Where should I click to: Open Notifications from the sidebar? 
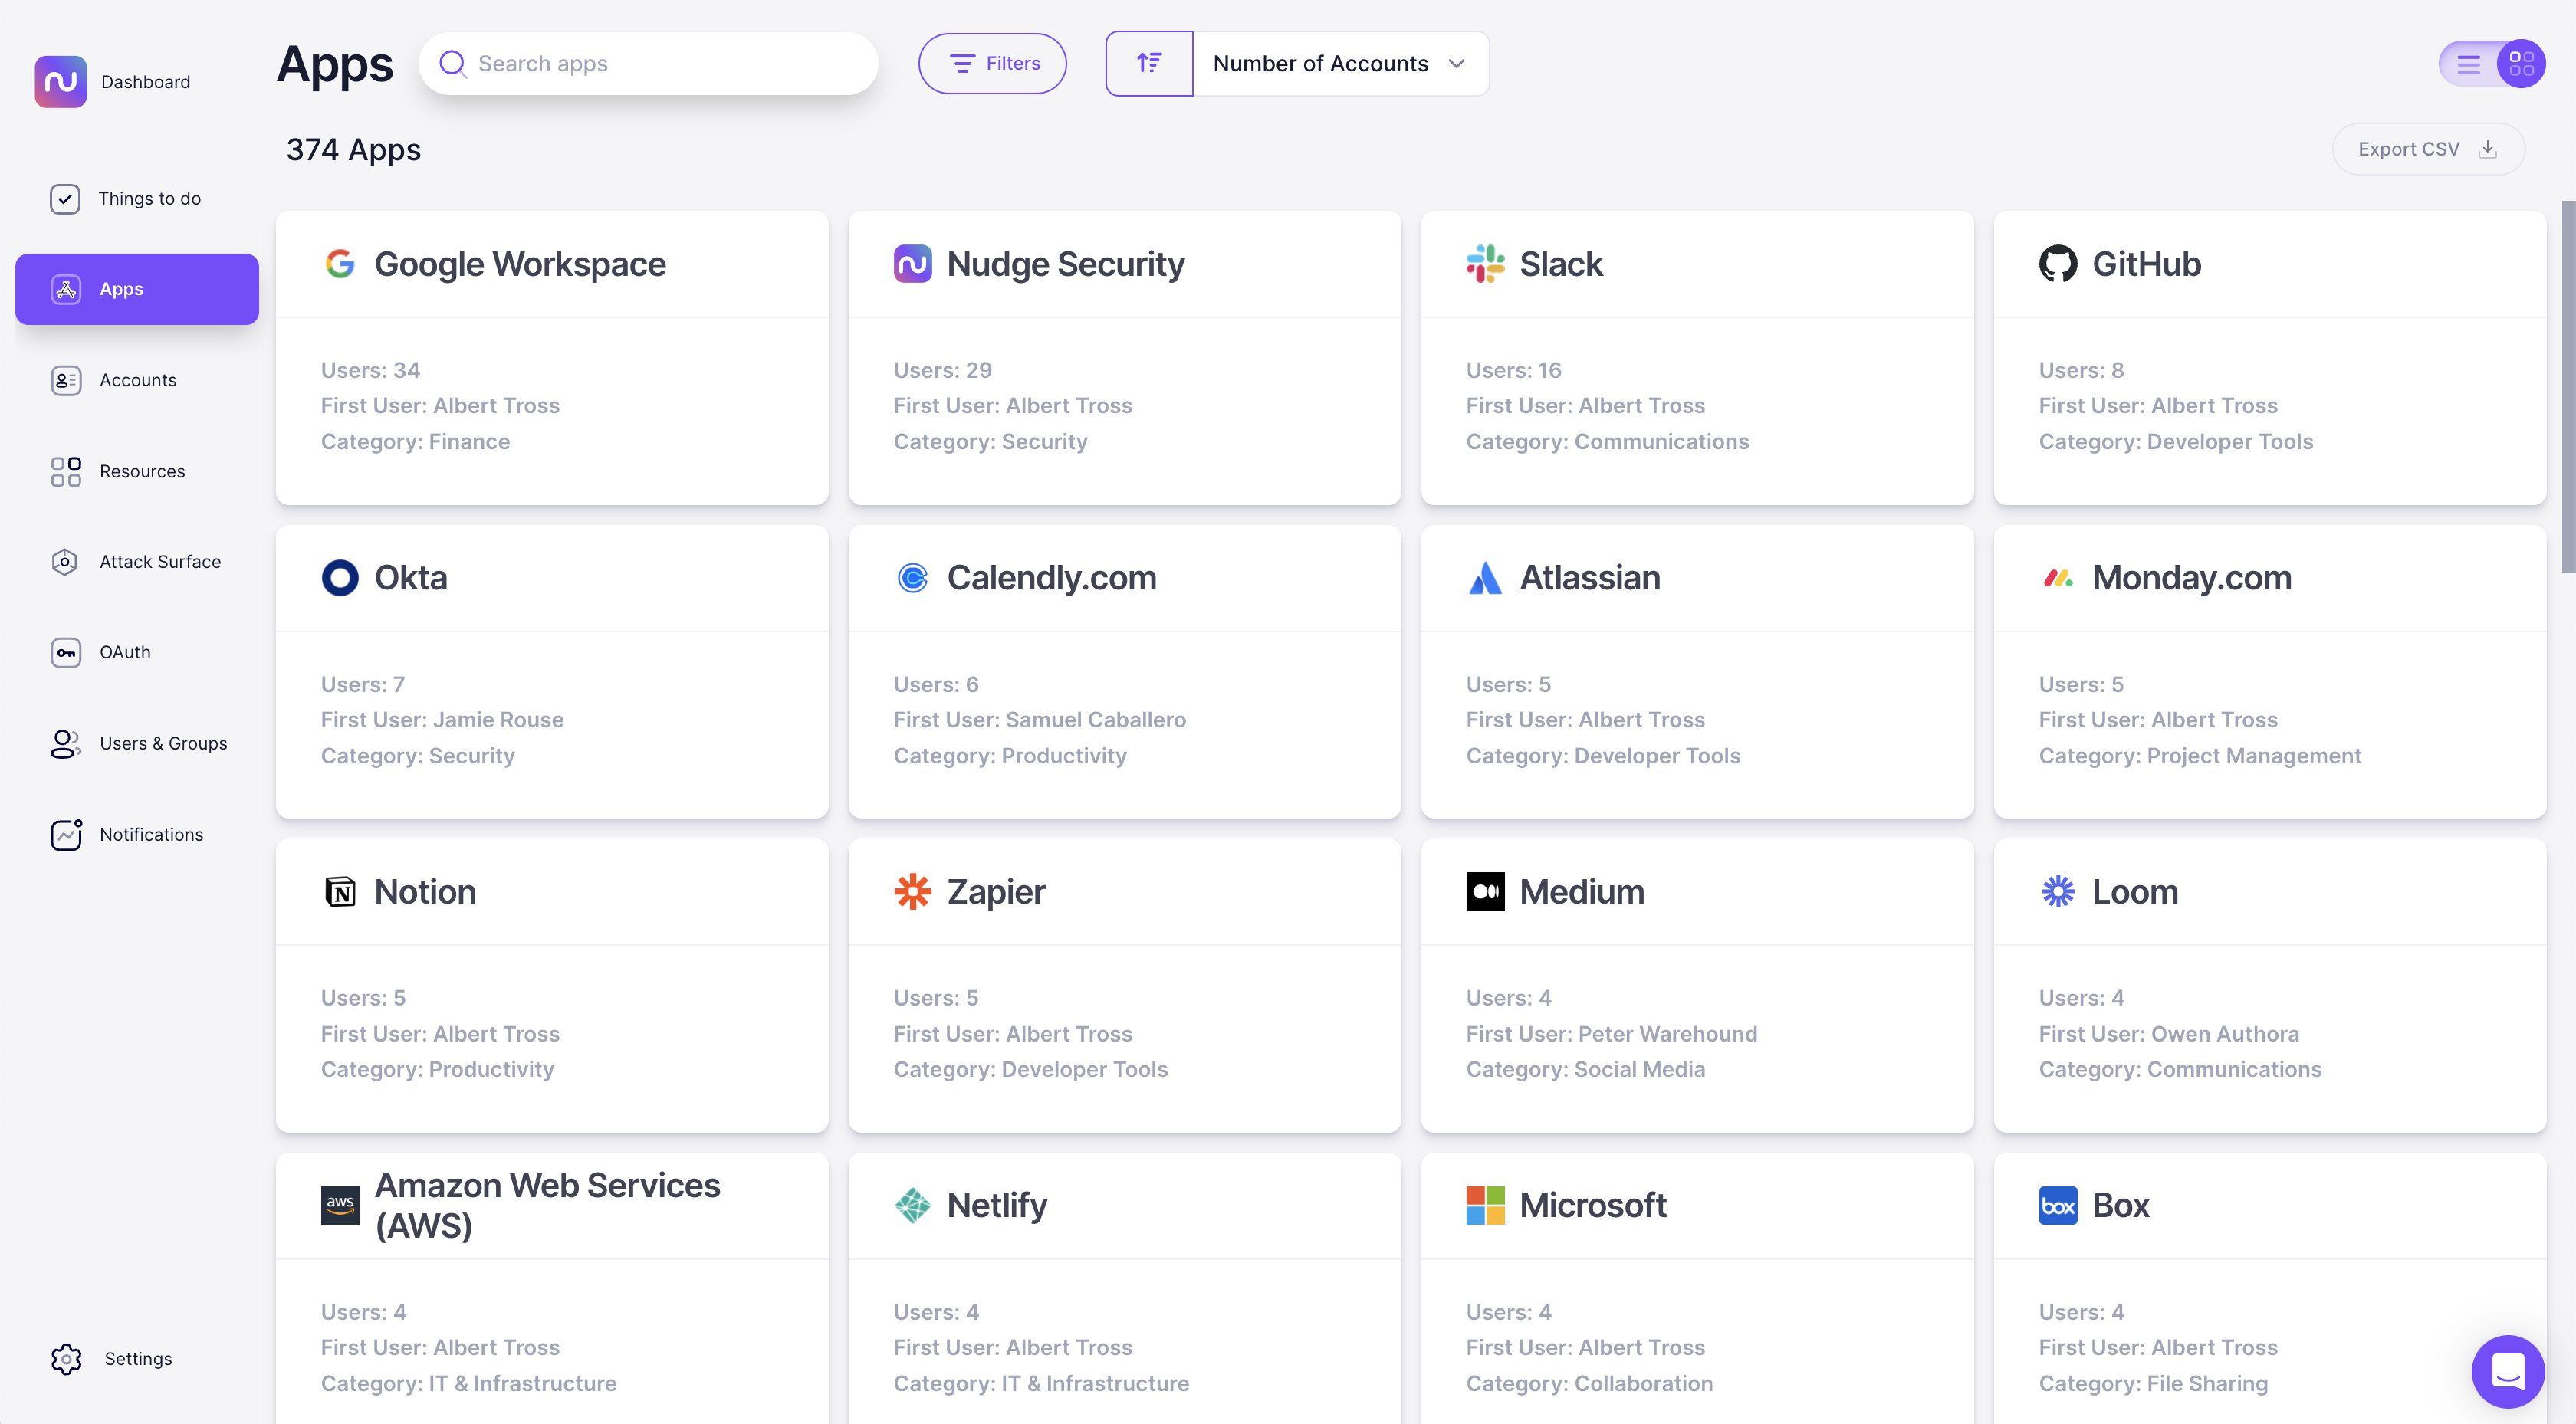pos(150,834)
